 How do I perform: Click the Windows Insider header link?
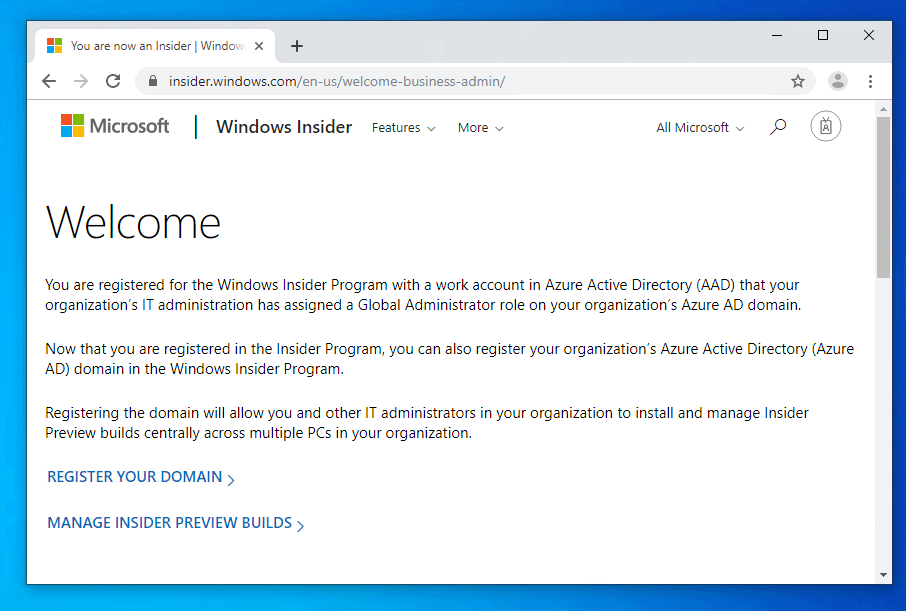point(283,127)
